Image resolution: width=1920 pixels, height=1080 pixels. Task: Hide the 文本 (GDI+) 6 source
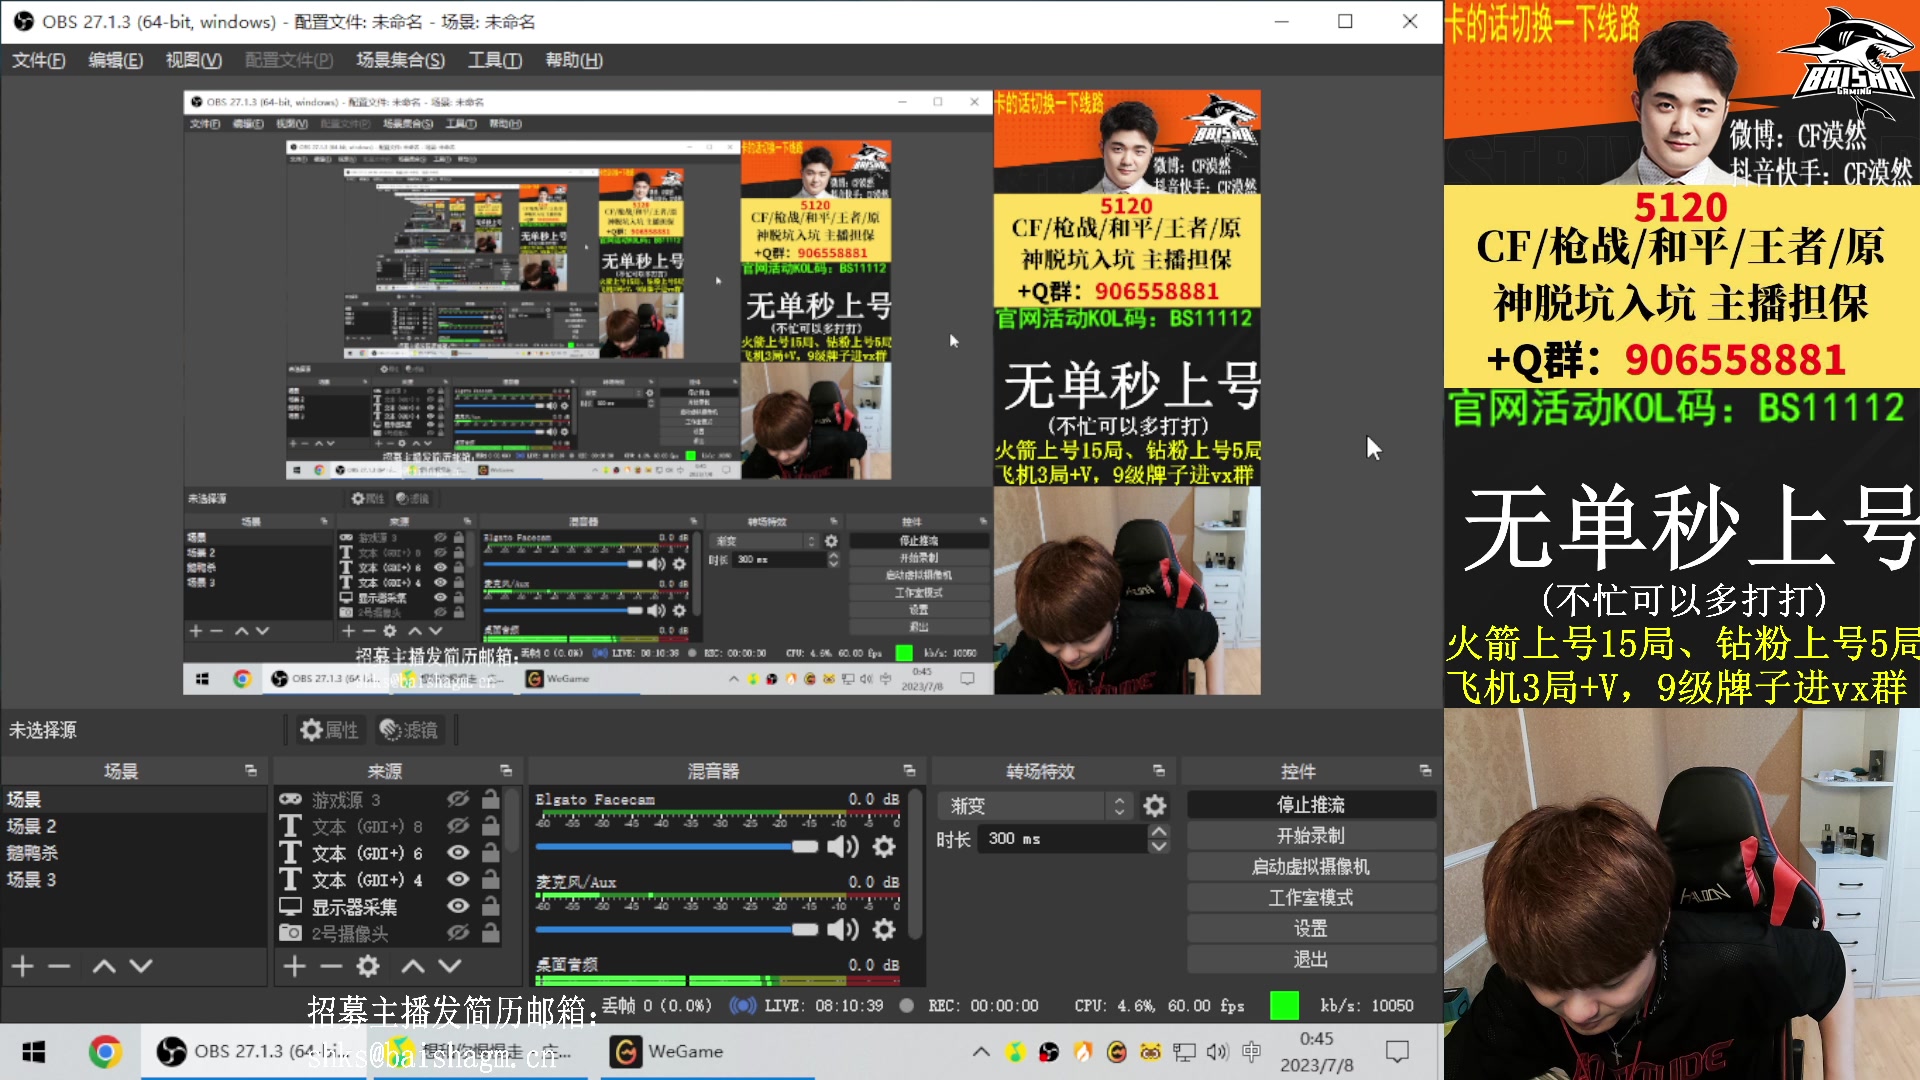tap(458, 853)
